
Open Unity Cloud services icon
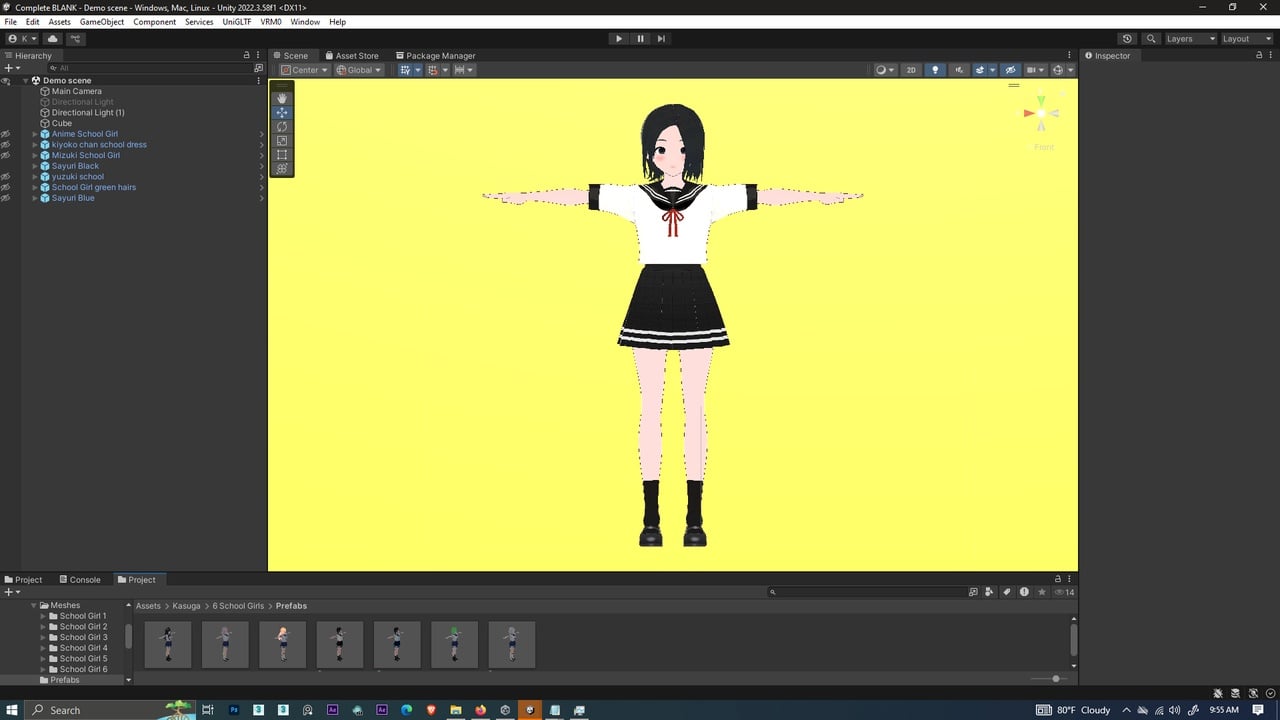tap(53, 39)
